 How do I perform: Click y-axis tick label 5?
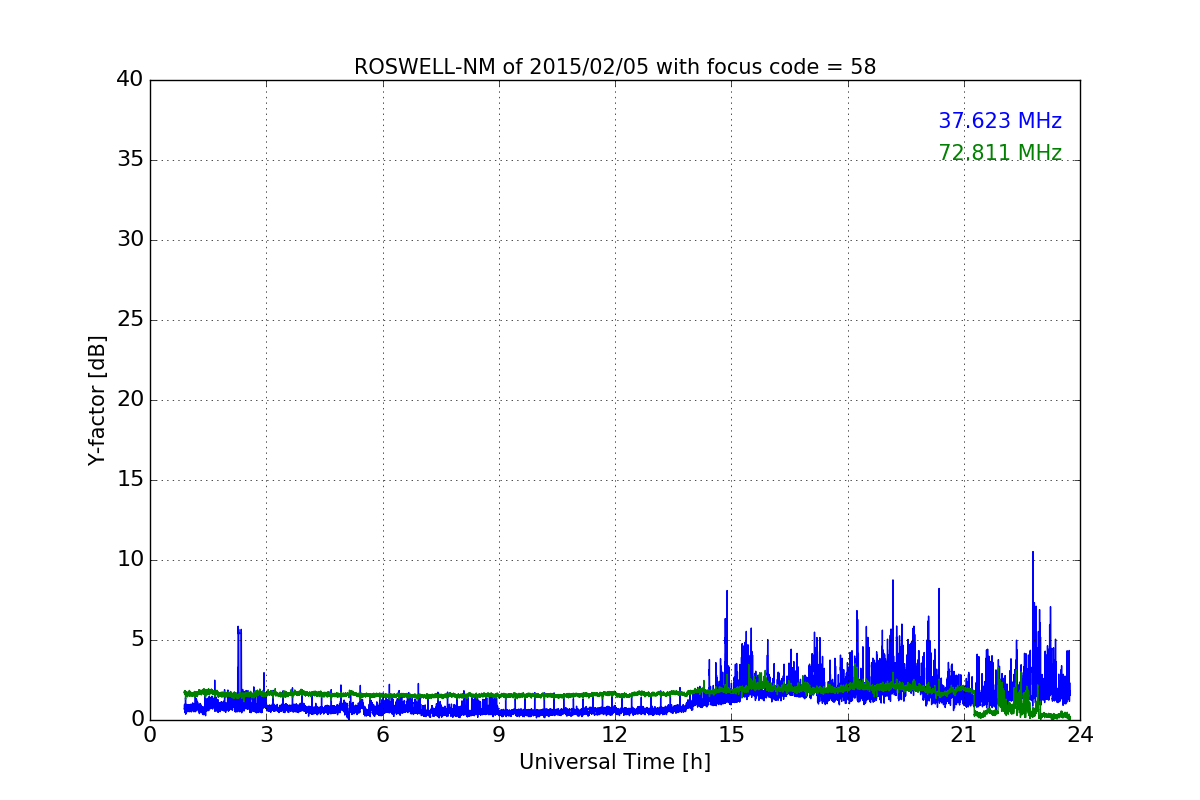[137, 639]
